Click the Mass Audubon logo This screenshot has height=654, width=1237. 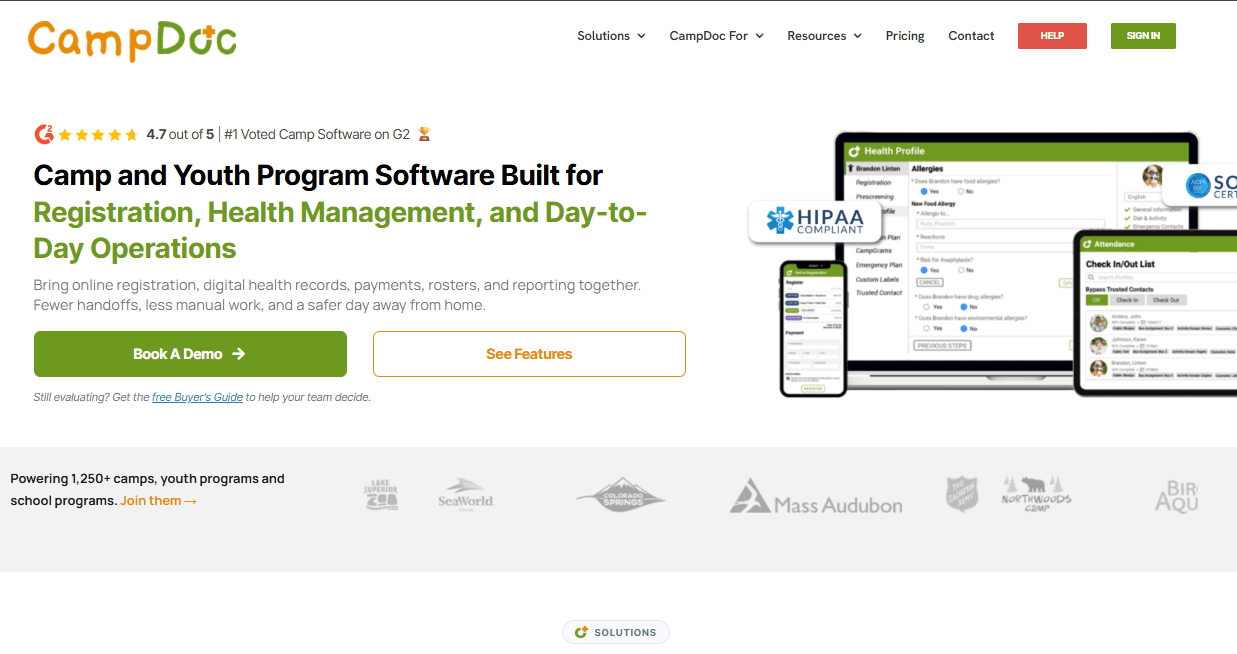click(x=816, y=496)
